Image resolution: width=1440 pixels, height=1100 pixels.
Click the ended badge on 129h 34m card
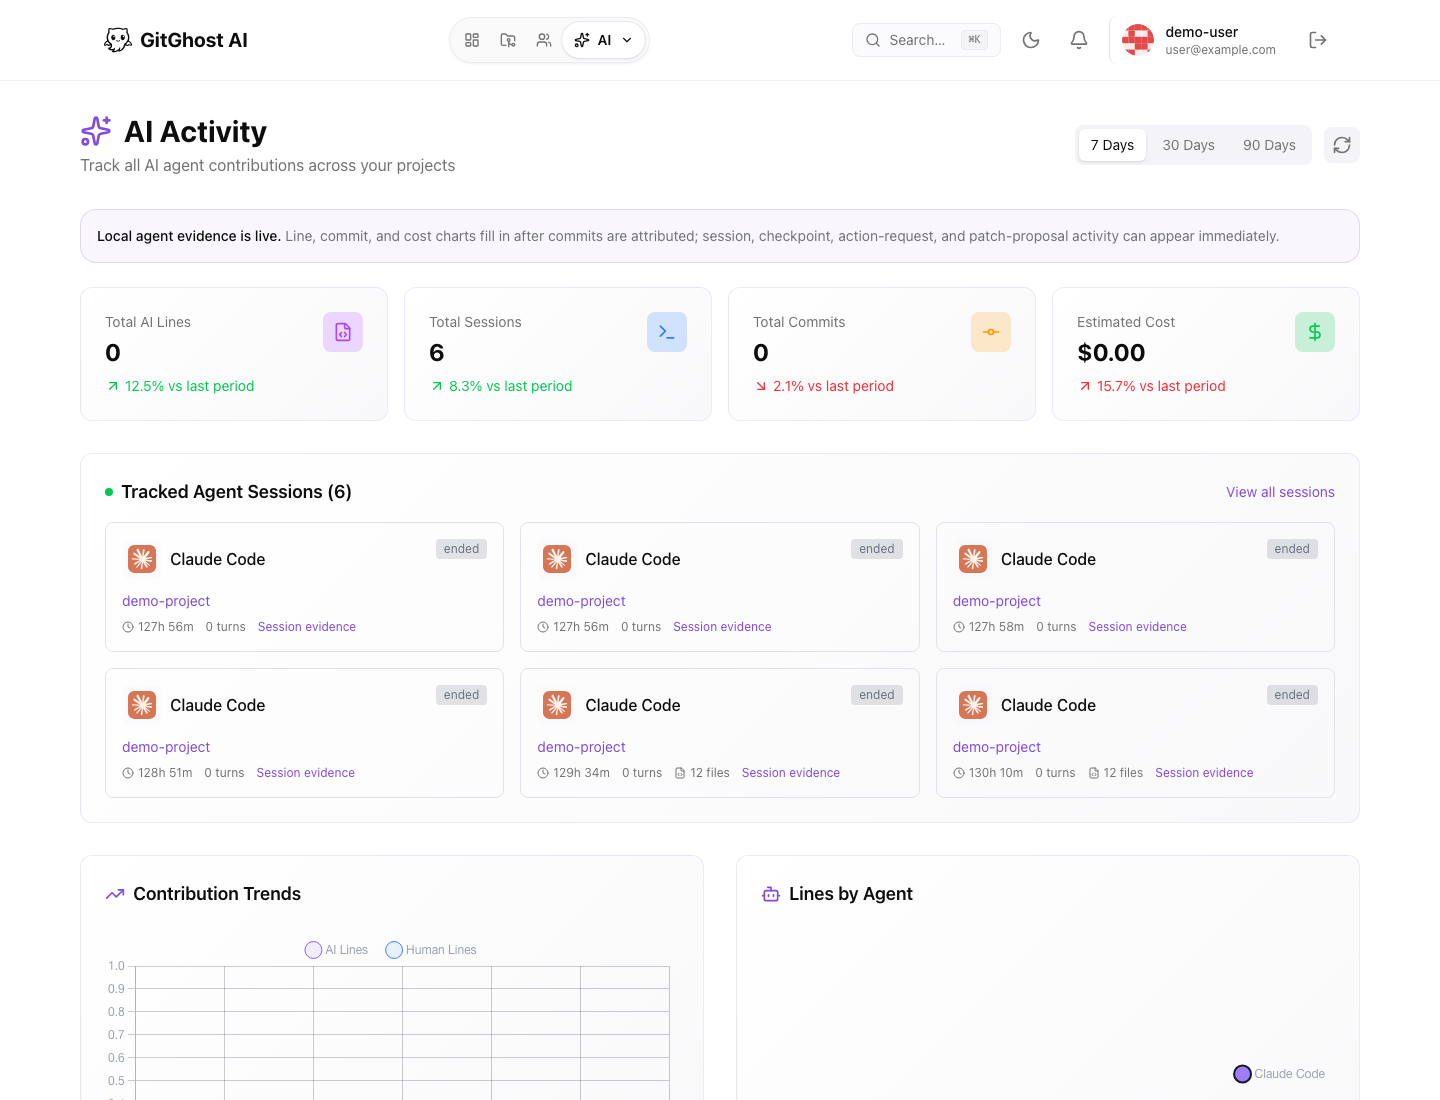tap(877, 695)
